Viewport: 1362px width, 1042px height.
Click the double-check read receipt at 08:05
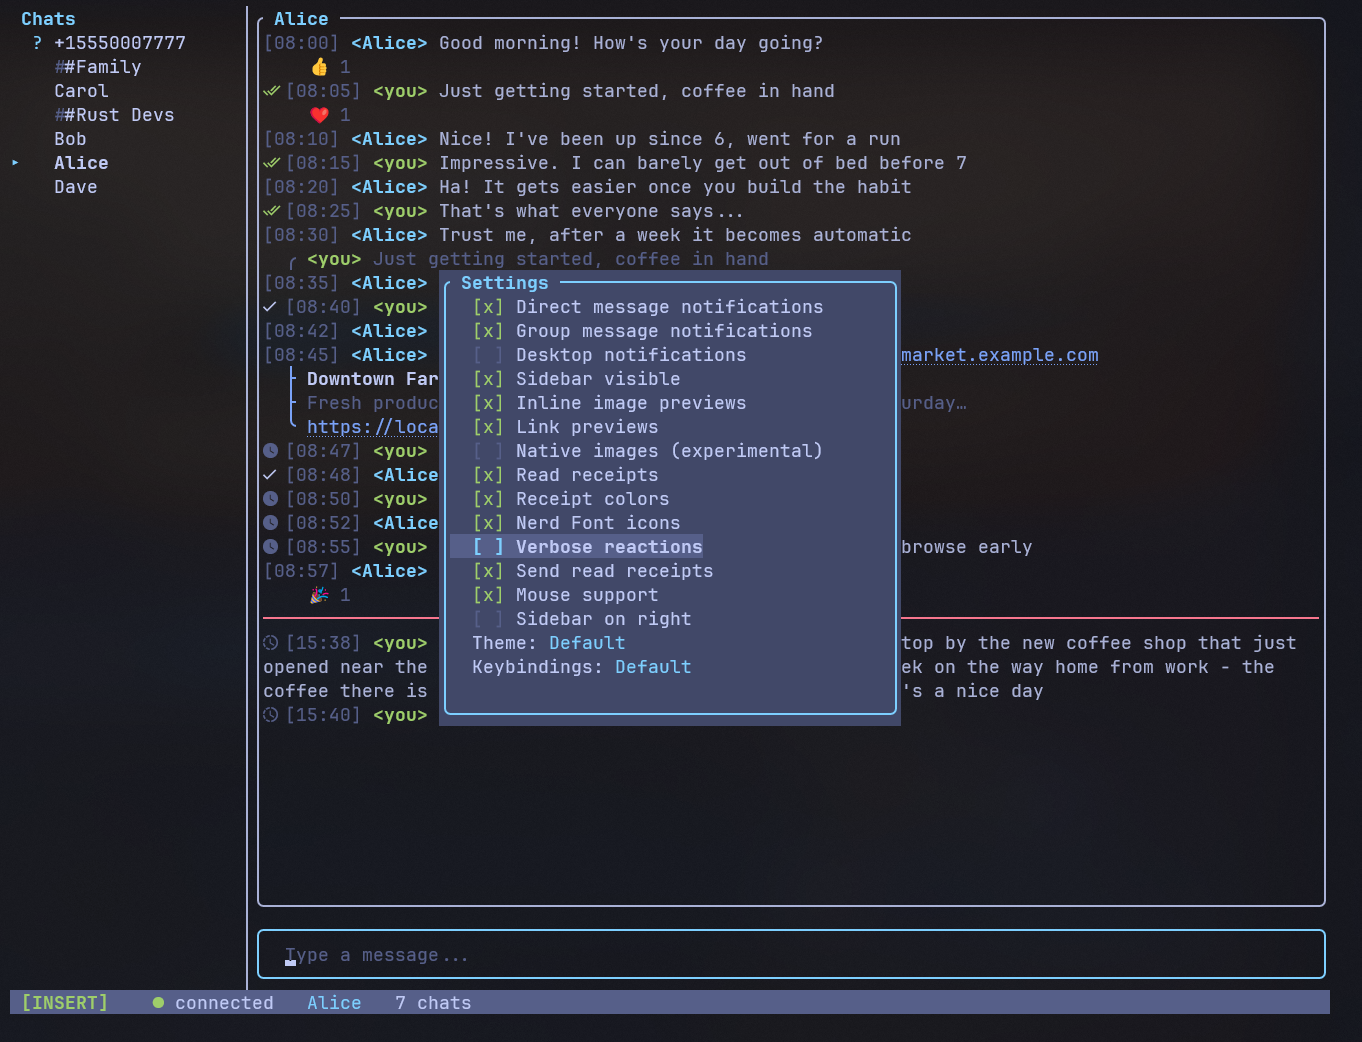coord(271,91)
